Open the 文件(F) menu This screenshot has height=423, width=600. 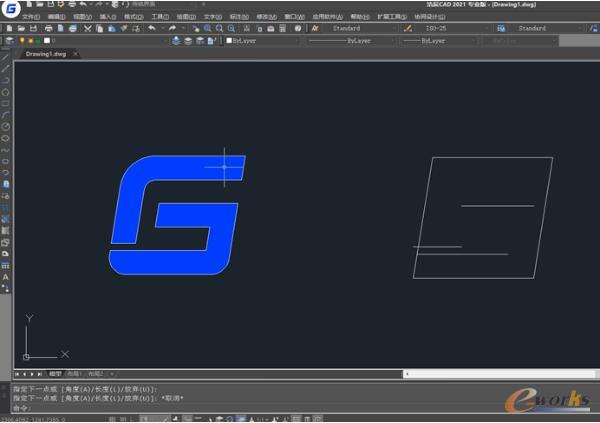pyautogui.click(x=31, y=17)
